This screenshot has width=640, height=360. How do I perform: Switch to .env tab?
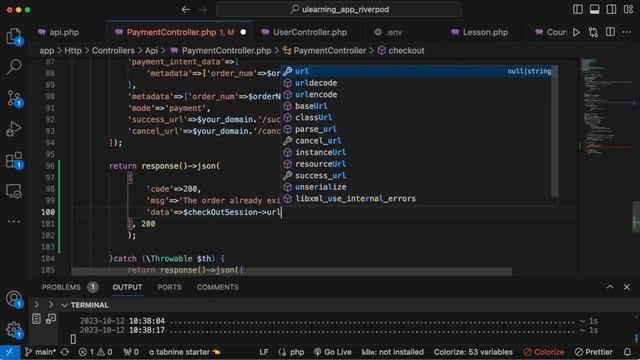[394, 32]
